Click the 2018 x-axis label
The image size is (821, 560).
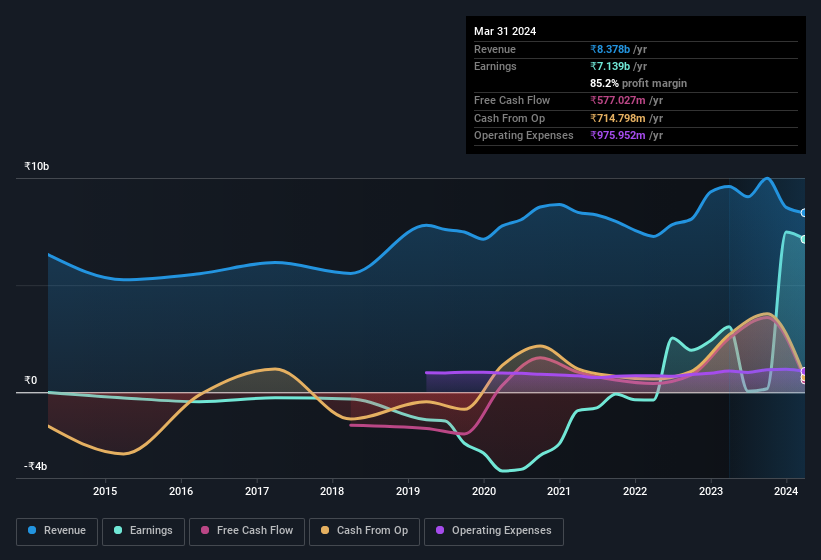pyautogui.click(x=332, y=491)
